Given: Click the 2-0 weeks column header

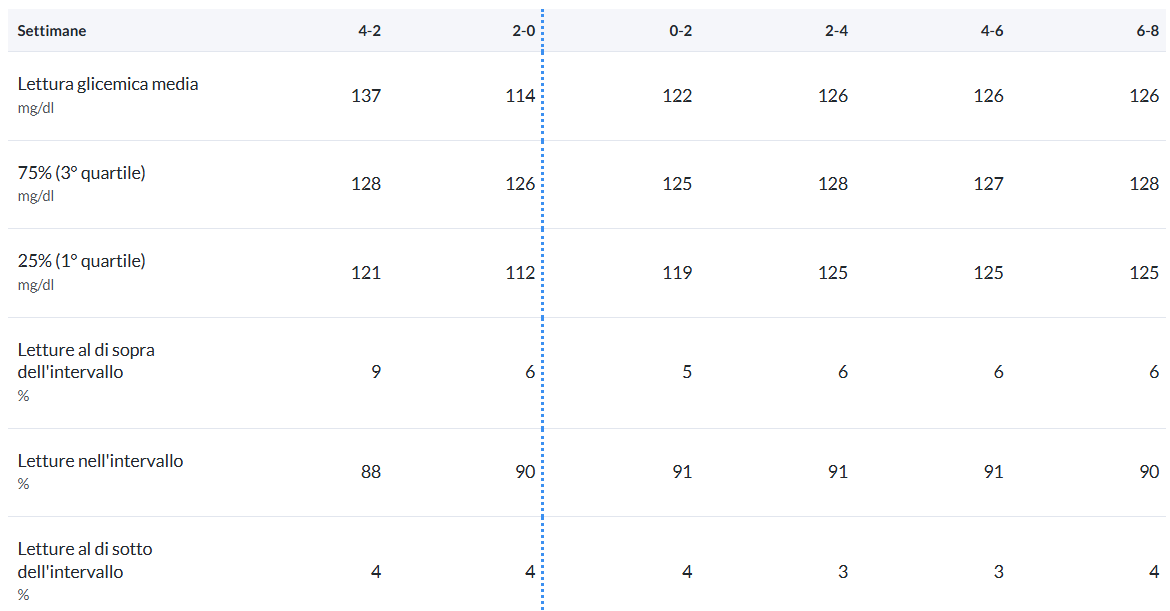Looking at the screenshot, I should [x=524, y=31].
